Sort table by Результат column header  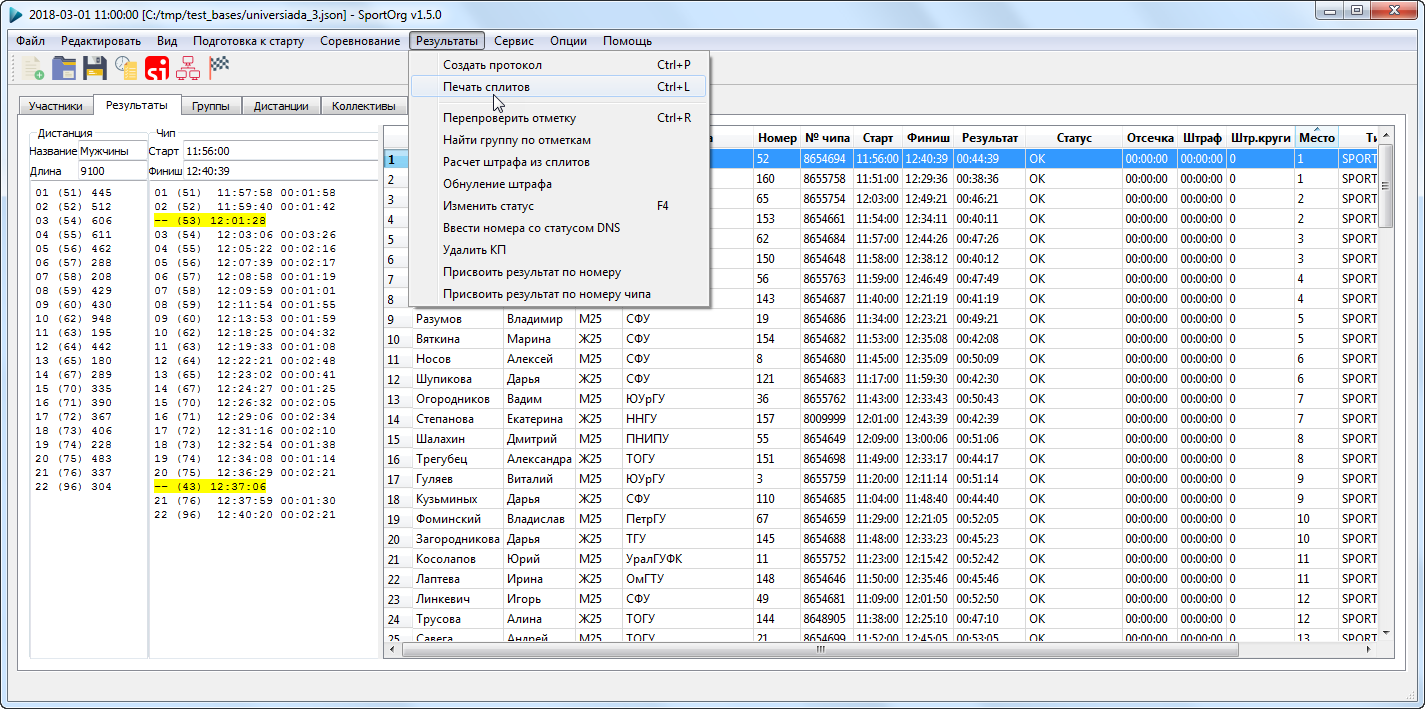click(990, 138)
